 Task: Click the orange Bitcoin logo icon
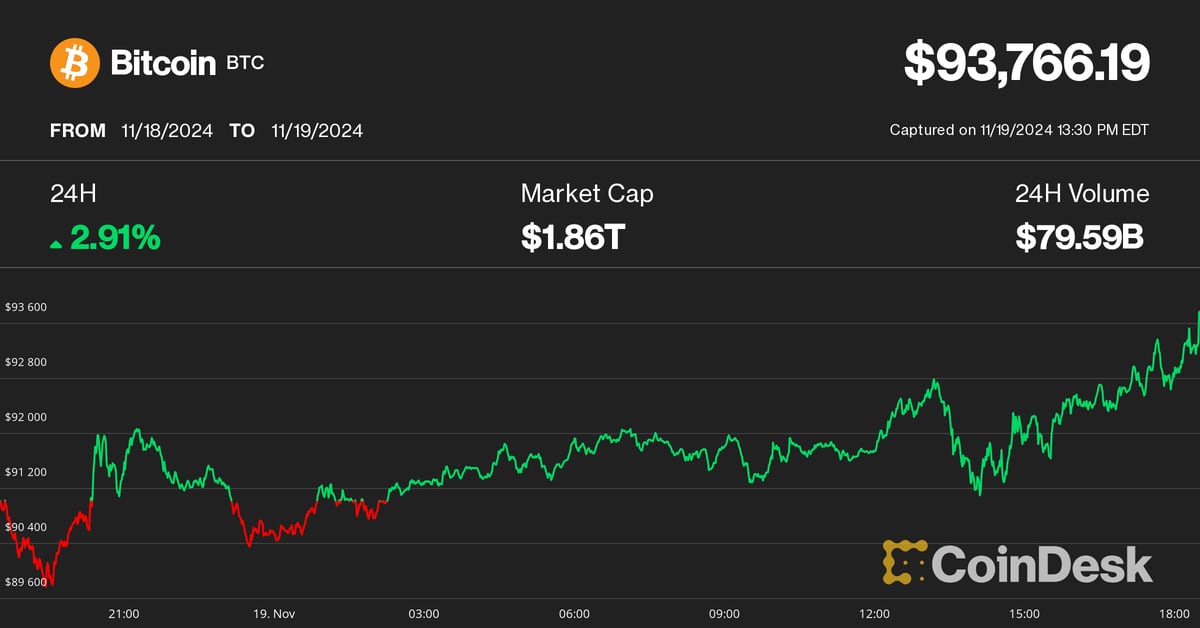(75, 62)
